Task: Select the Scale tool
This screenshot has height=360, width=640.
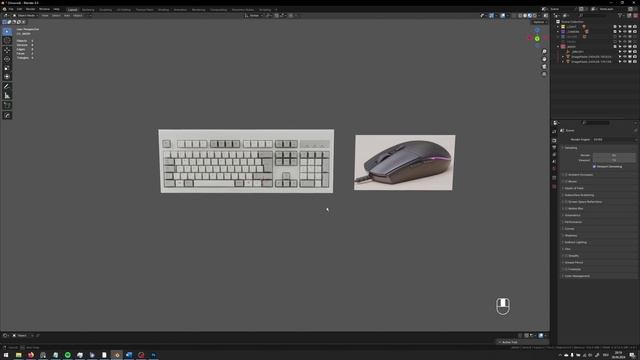Action: click(x=7, y=68)
